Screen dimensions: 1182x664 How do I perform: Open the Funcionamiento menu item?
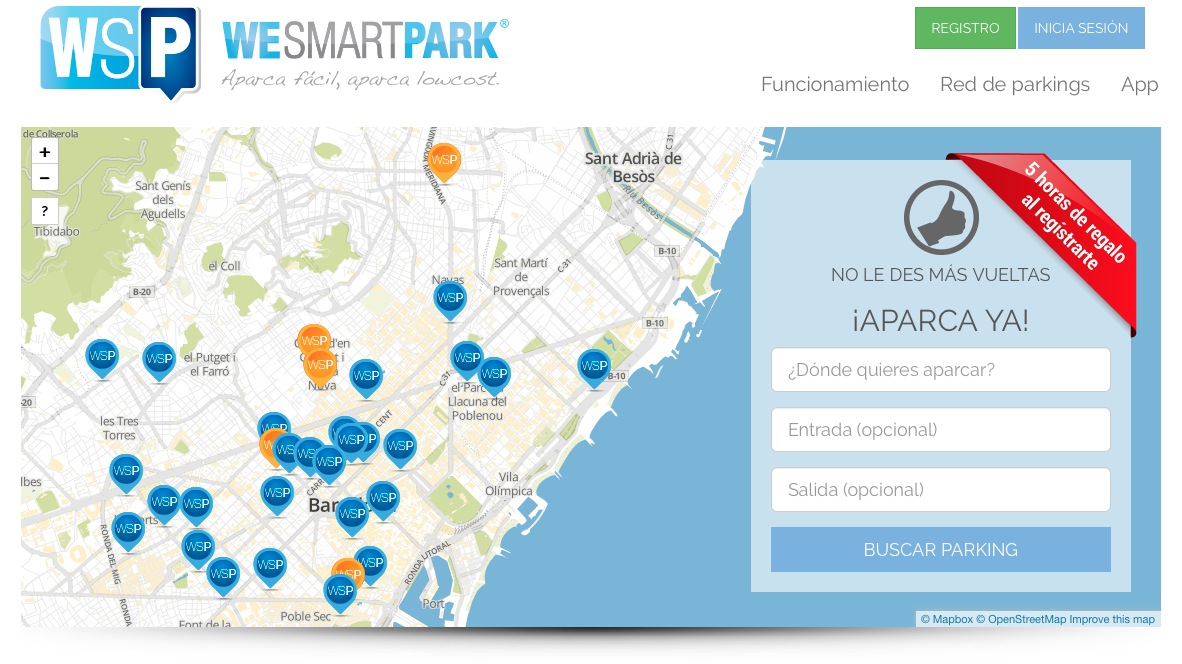click(834, 85)
